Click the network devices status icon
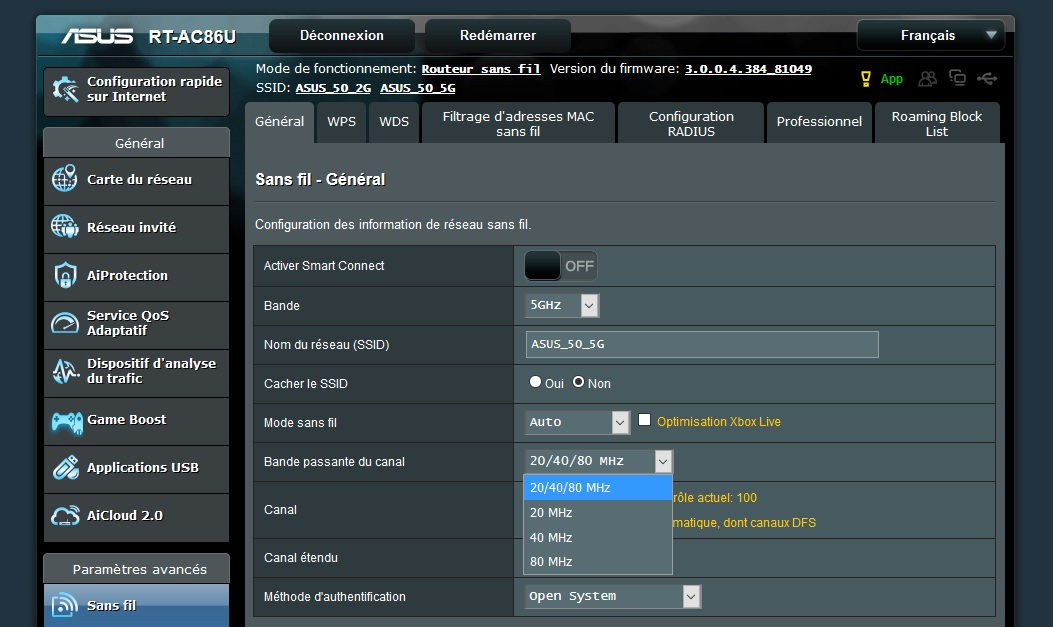The height and width of the screenshot is (627, 1053). tap(957, 78)
